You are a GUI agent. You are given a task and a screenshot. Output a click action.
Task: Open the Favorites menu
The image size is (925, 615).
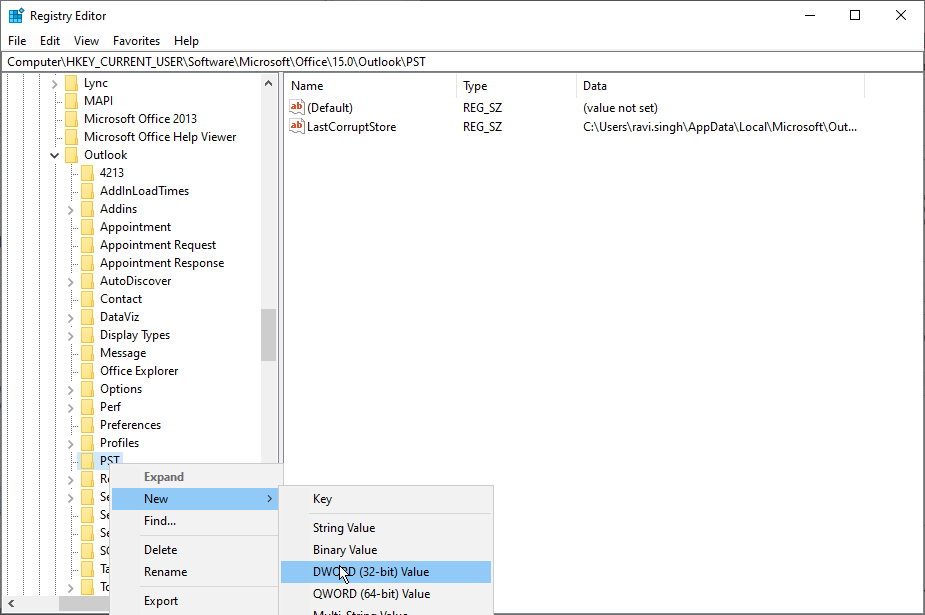(136, 41)
